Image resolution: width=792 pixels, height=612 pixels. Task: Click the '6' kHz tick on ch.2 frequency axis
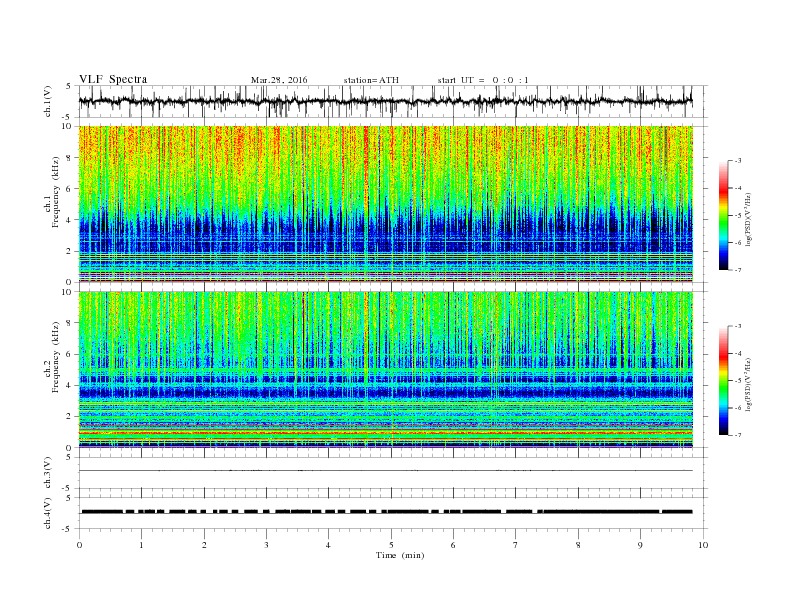pyautogui.click(x=70, y=354)
